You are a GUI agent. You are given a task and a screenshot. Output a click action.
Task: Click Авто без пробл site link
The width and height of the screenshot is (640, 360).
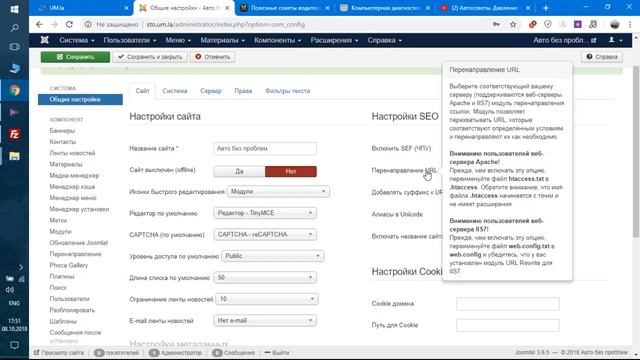[x=565, y=40]
